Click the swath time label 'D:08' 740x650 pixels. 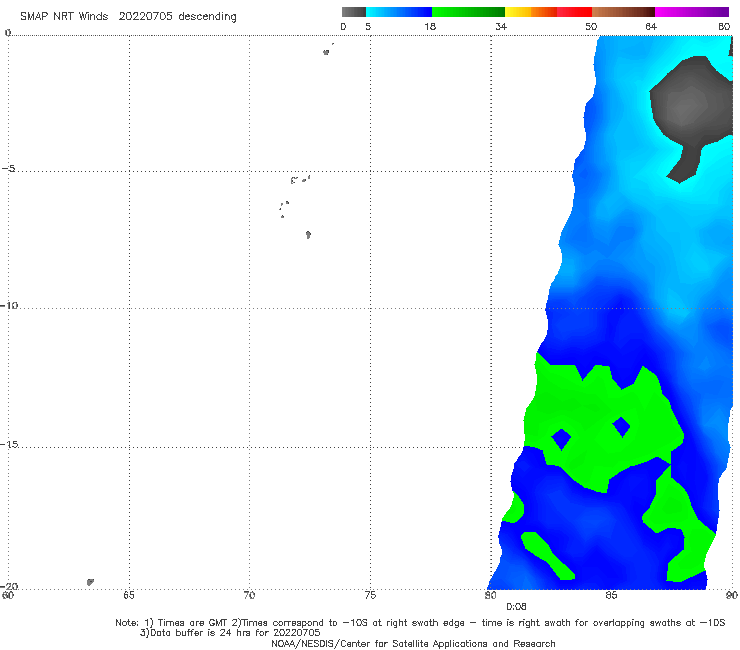(x=516, y=607)
